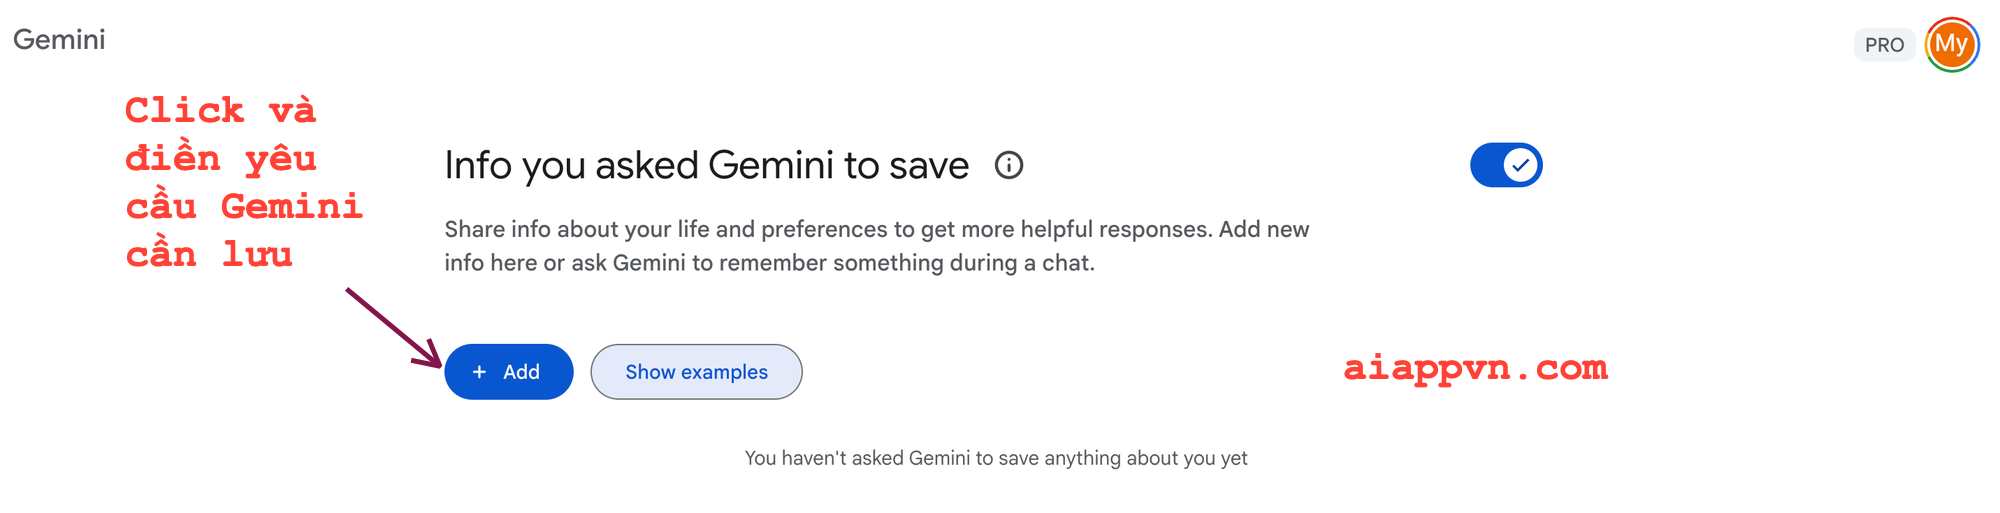Click the line starting Share info about your life
This screenshot has width=2000, height=513.
click(877, 229)
